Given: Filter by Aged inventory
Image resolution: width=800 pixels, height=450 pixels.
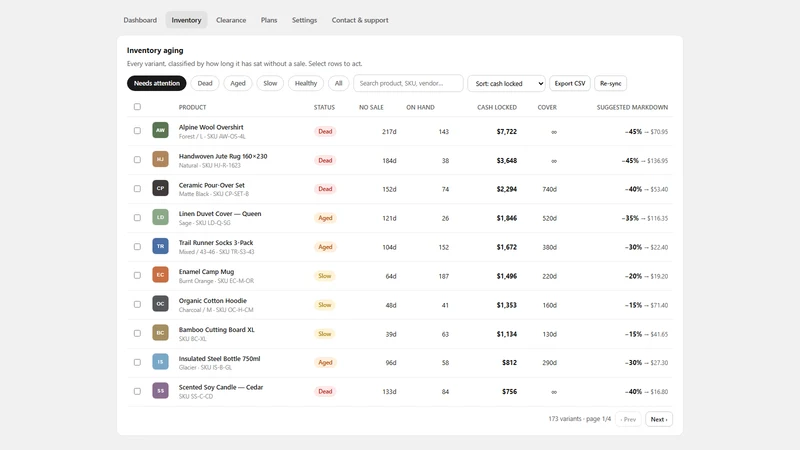Looking at the screenshot, I should tap(238, 83).
